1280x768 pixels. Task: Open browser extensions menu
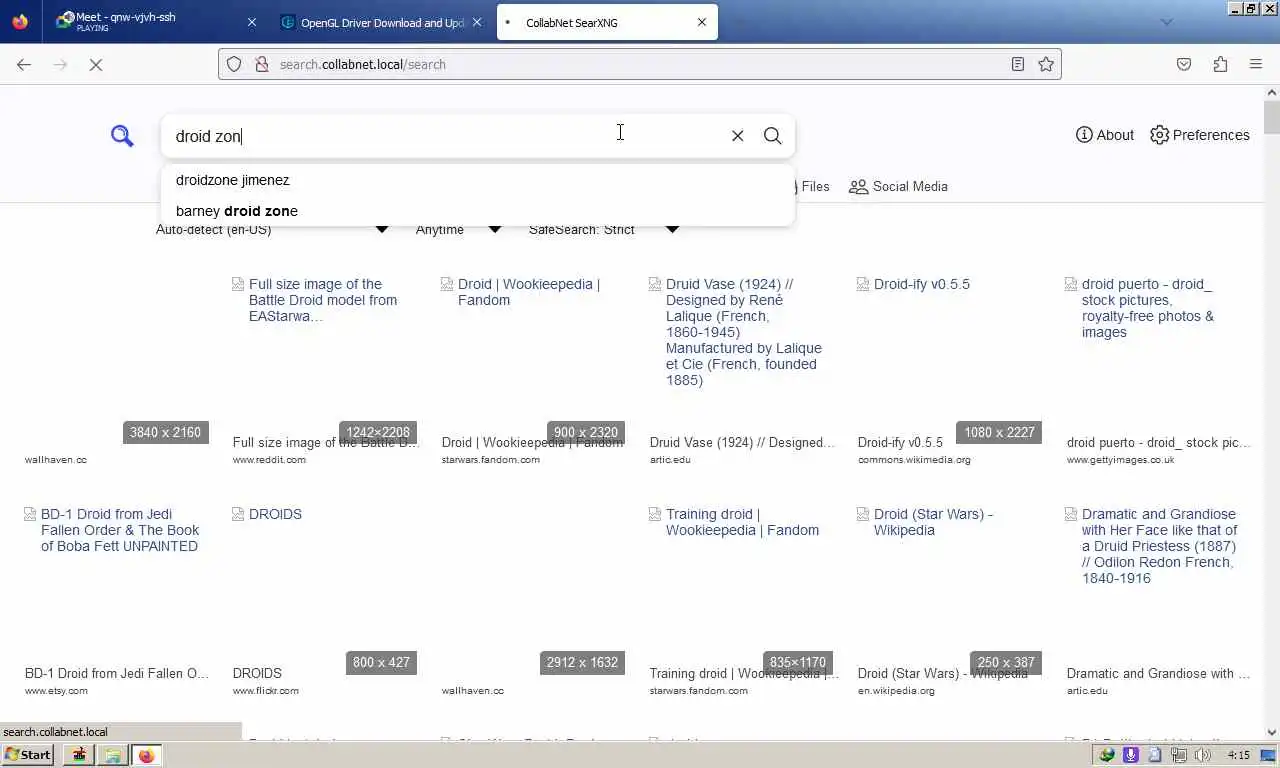(1220, 64)
